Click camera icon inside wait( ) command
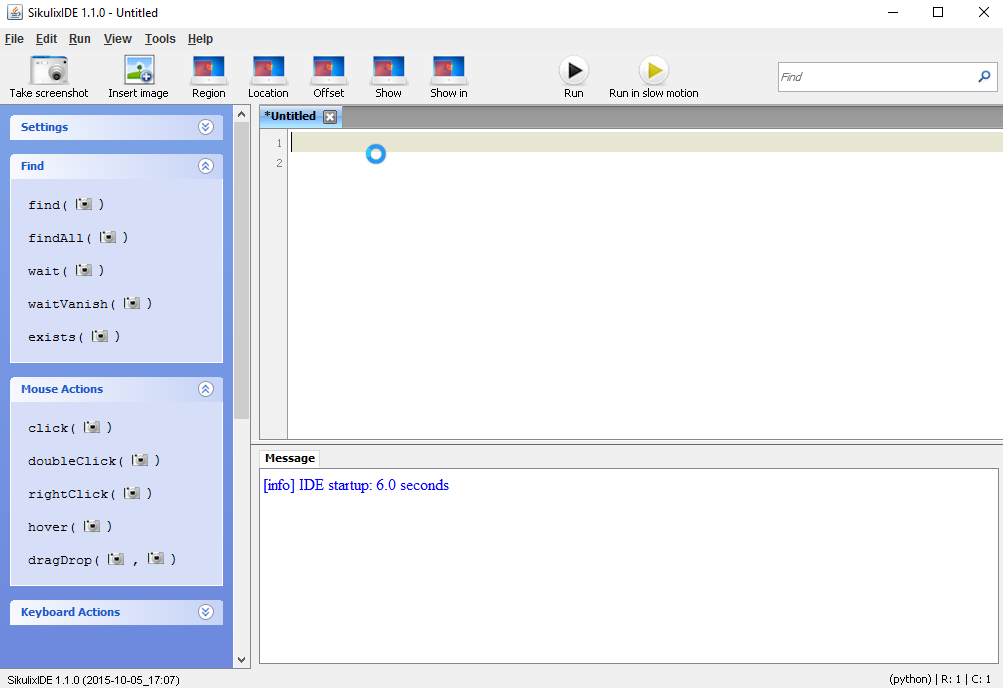Screen dimensions: 1003x688 tap(84, 270)
